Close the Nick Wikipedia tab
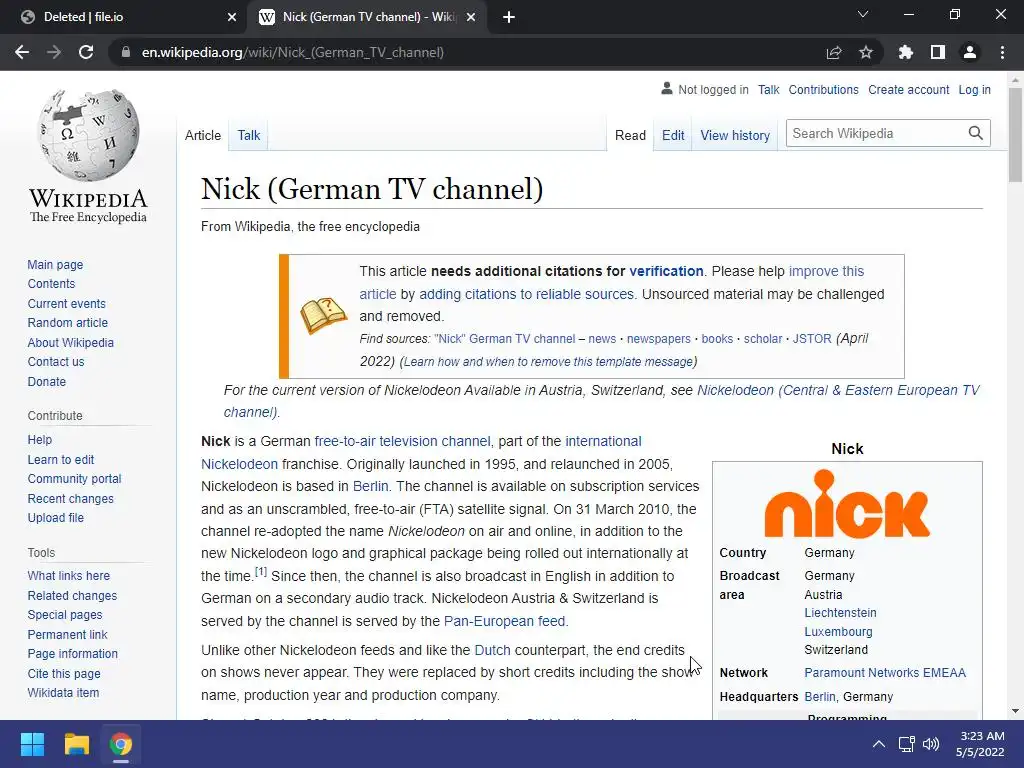The width and height of the screenshot is (1024, 768). click(x=471, y=17)
